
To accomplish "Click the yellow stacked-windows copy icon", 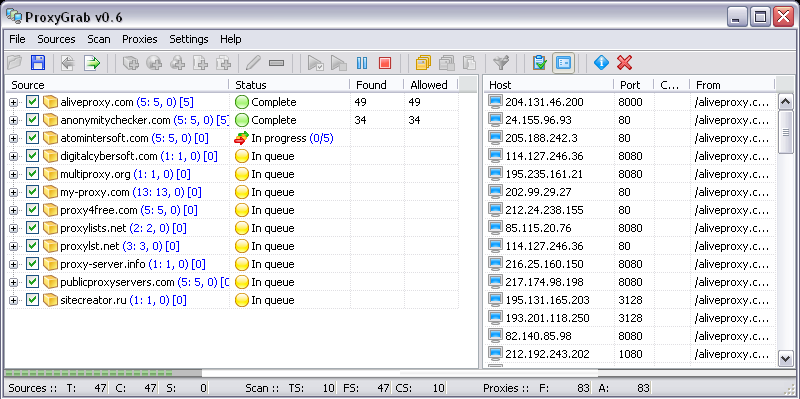I will point(423,63).
